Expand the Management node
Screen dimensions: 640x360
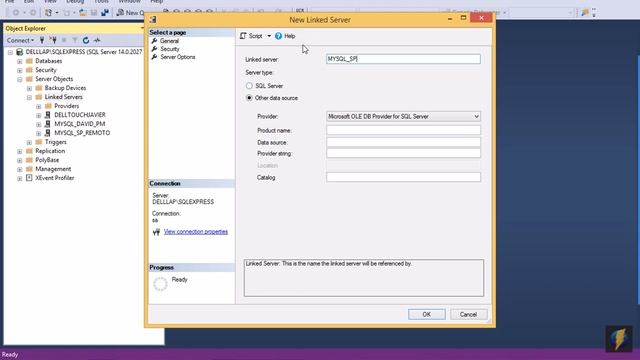pos(20,169)
